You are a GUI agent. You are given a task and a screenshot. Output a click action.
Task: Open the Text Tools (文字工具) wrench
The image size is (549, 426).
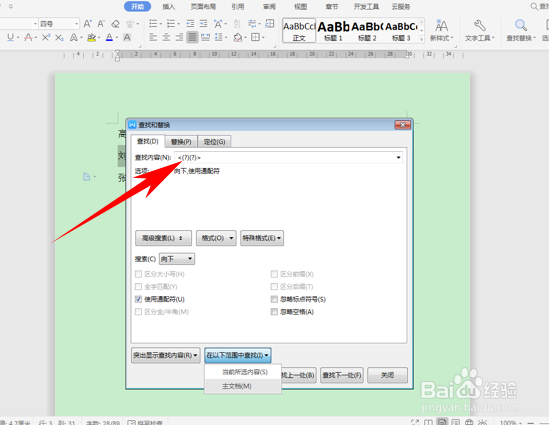point(479,30)
